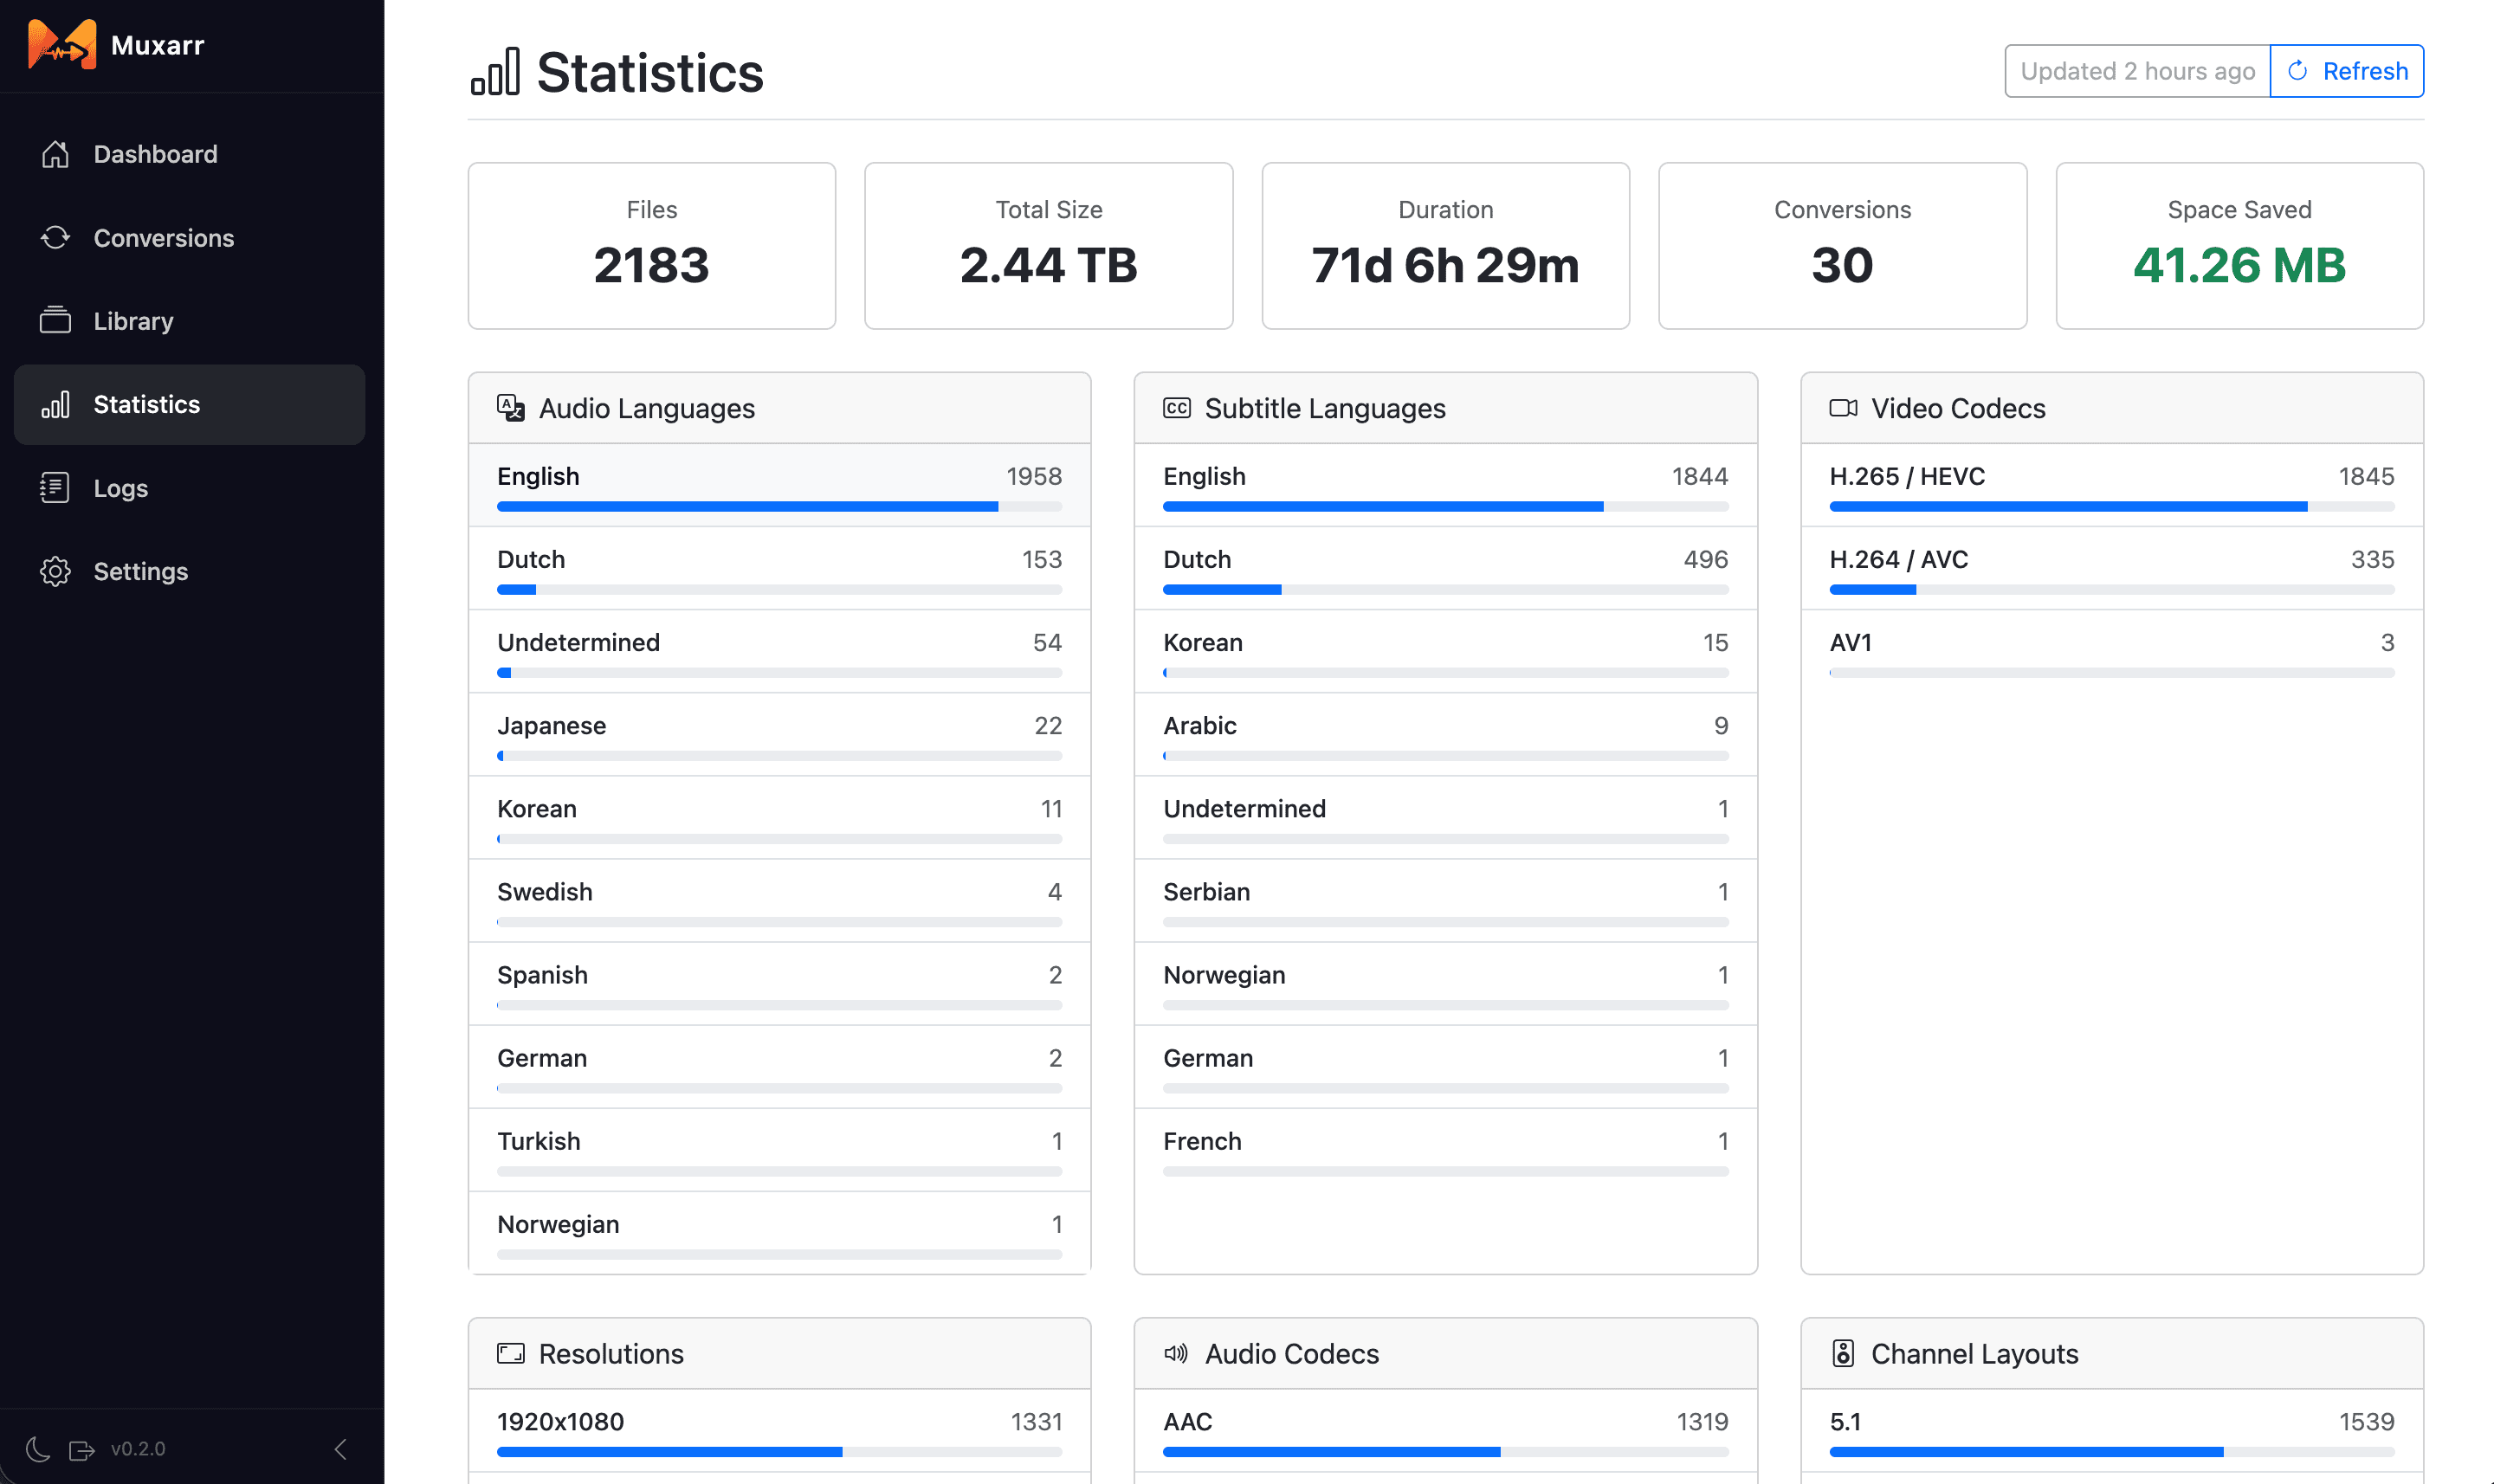The image size is (2494, 1484).
Task: Click the Space Saved 41.26 MB value
Action: coord(2239,265)
